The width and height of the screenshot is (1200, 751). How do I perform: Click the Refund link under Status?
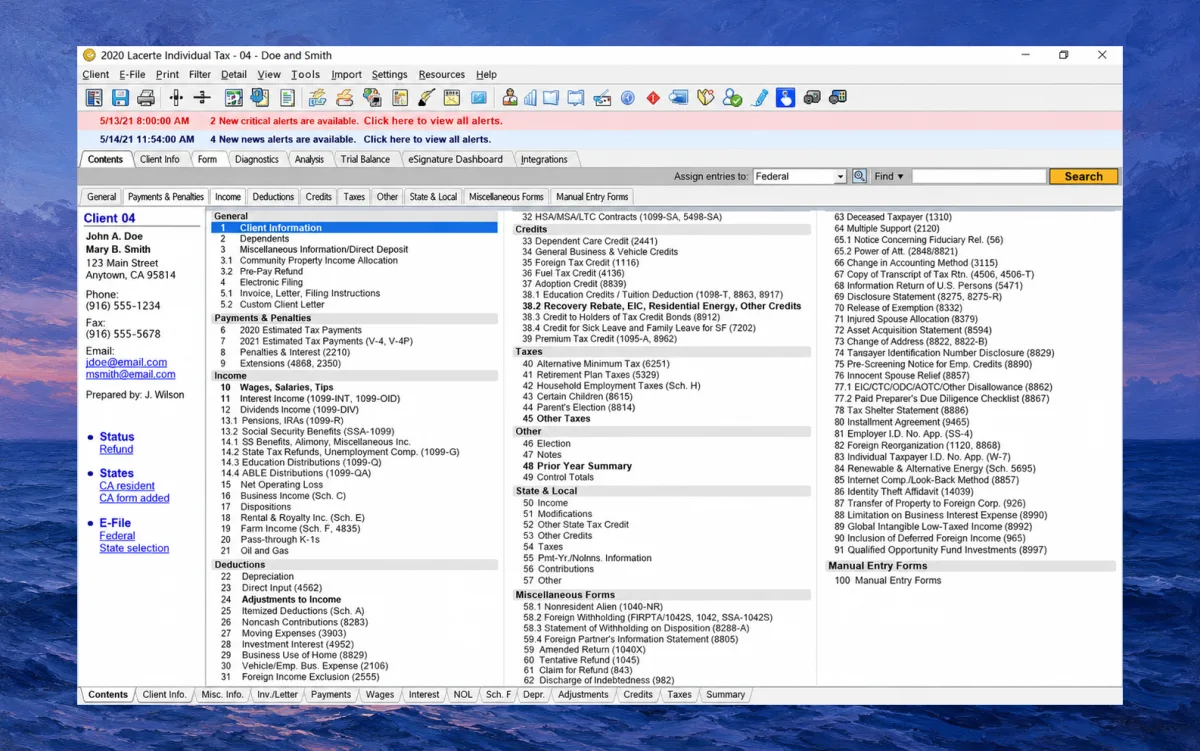click(116, 449)
